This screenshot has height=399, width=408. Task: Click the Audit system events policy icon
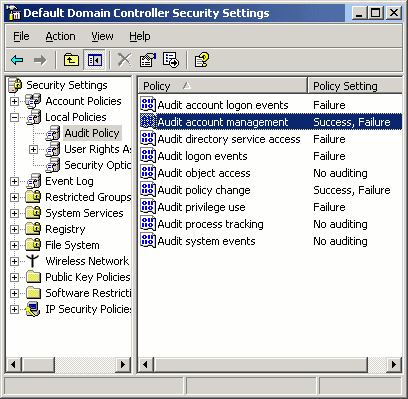(x=148, y=241)
